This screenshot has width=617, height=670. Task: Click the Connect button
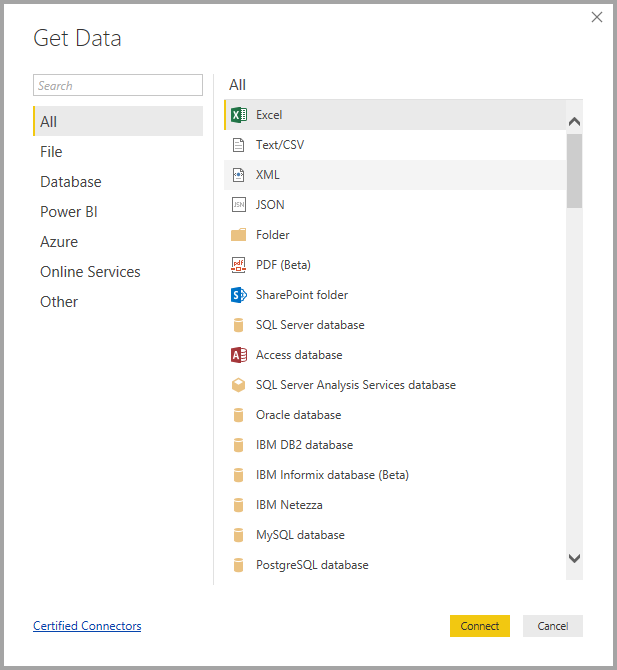click(480, 626)
